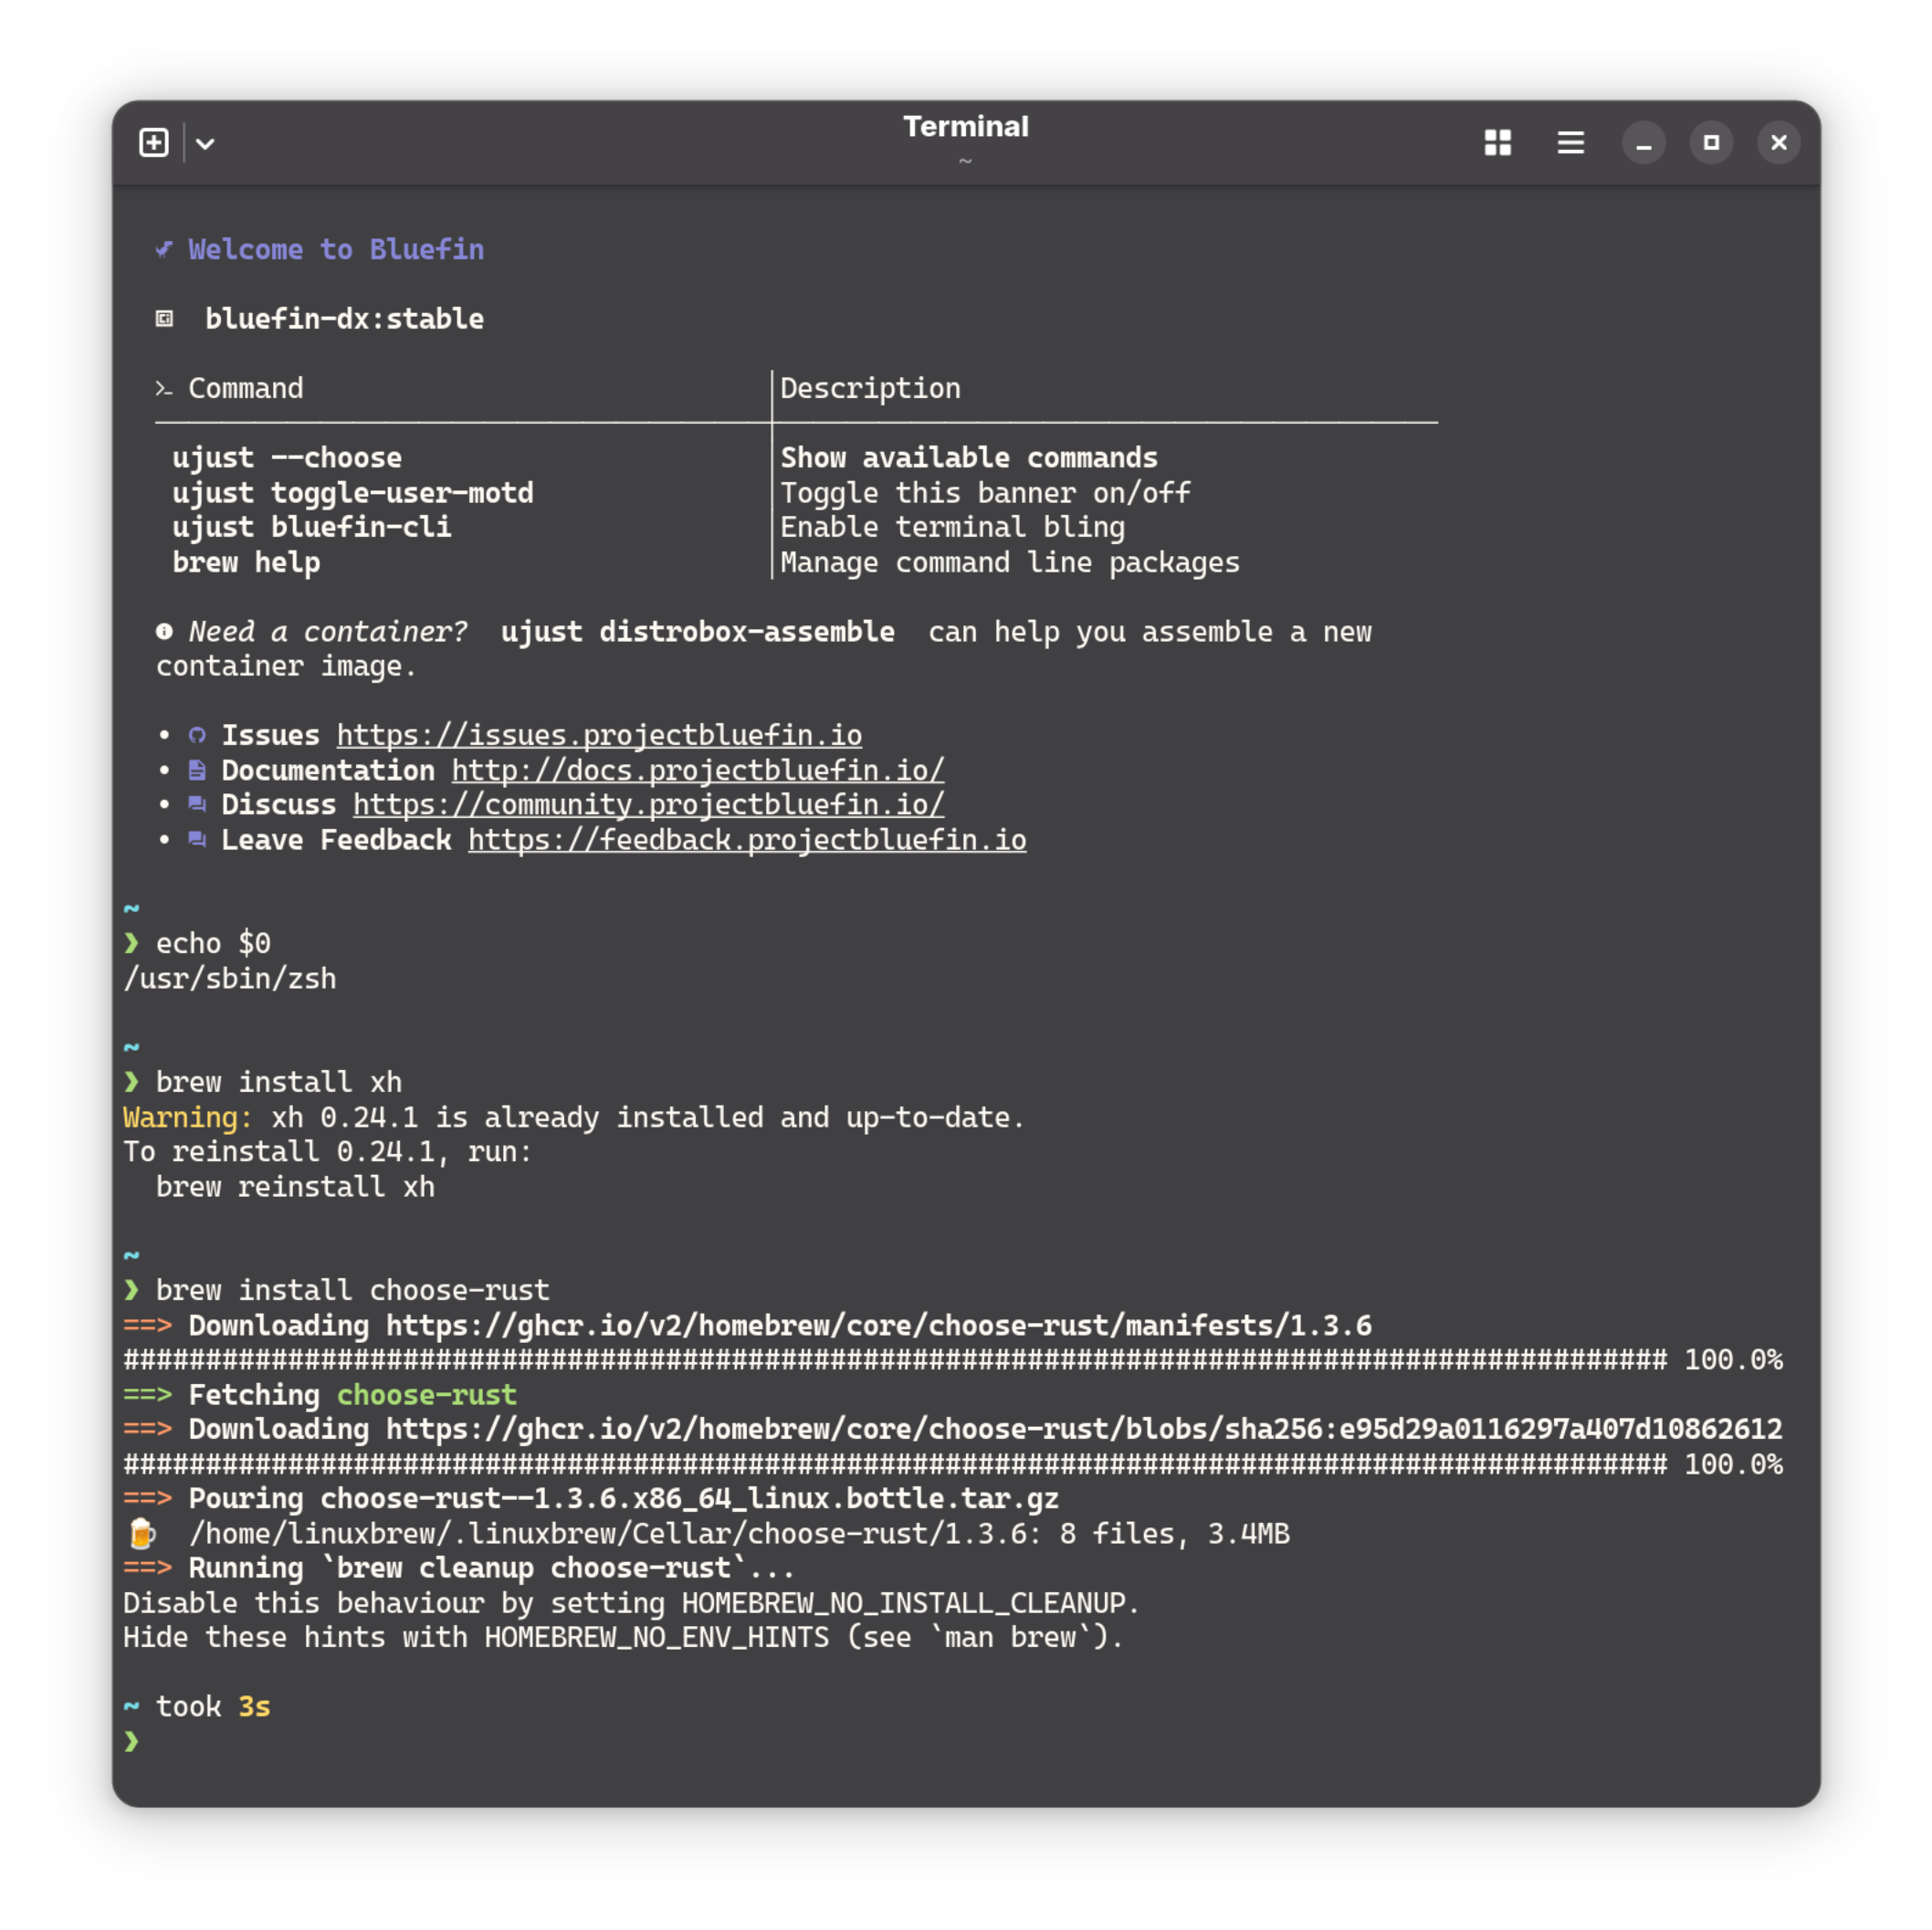The width and height of the screenshot is (1932, 1930).
Task: Click the bold 'Issues' label
Action: [x=271, y=735]
